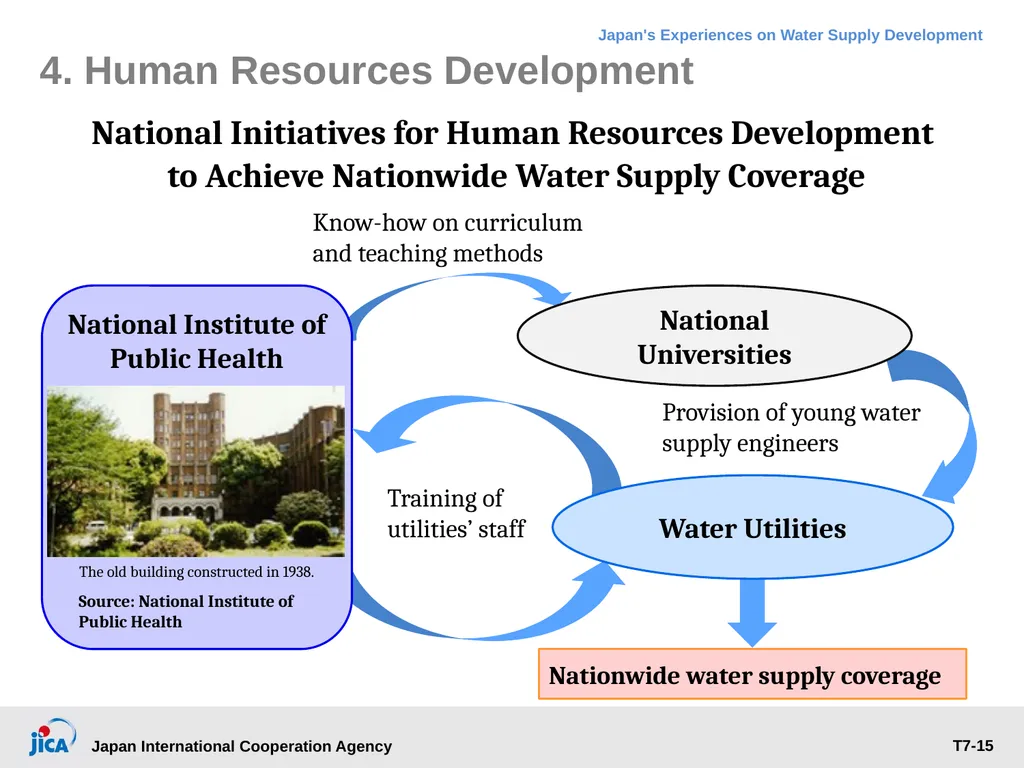
Task: Click the "utilities' staff" text line
Action: click(456, 529)
